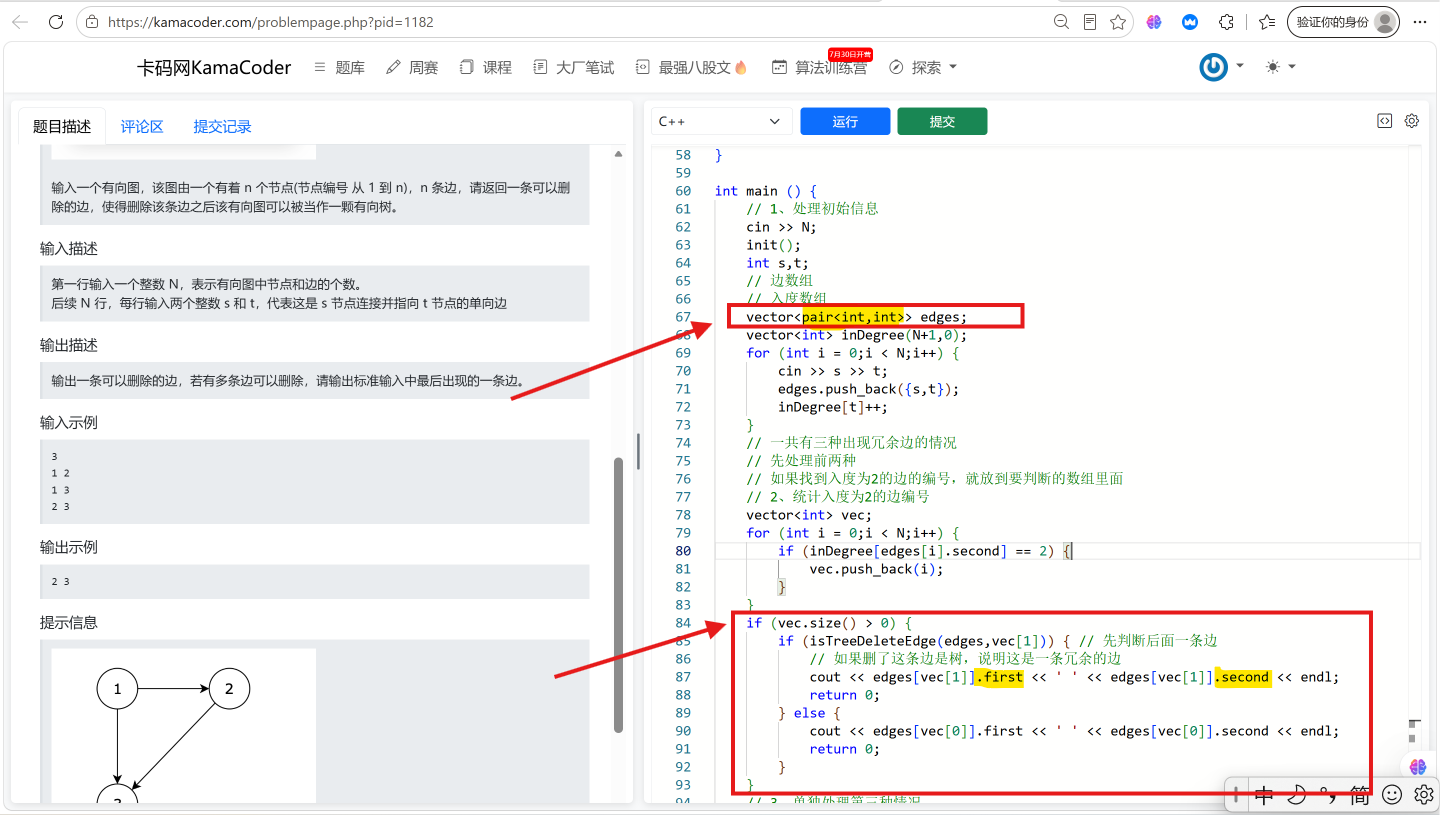Click the blue power avatar icon
This screenshot has height=815, width=1440.
[1214, 67]
